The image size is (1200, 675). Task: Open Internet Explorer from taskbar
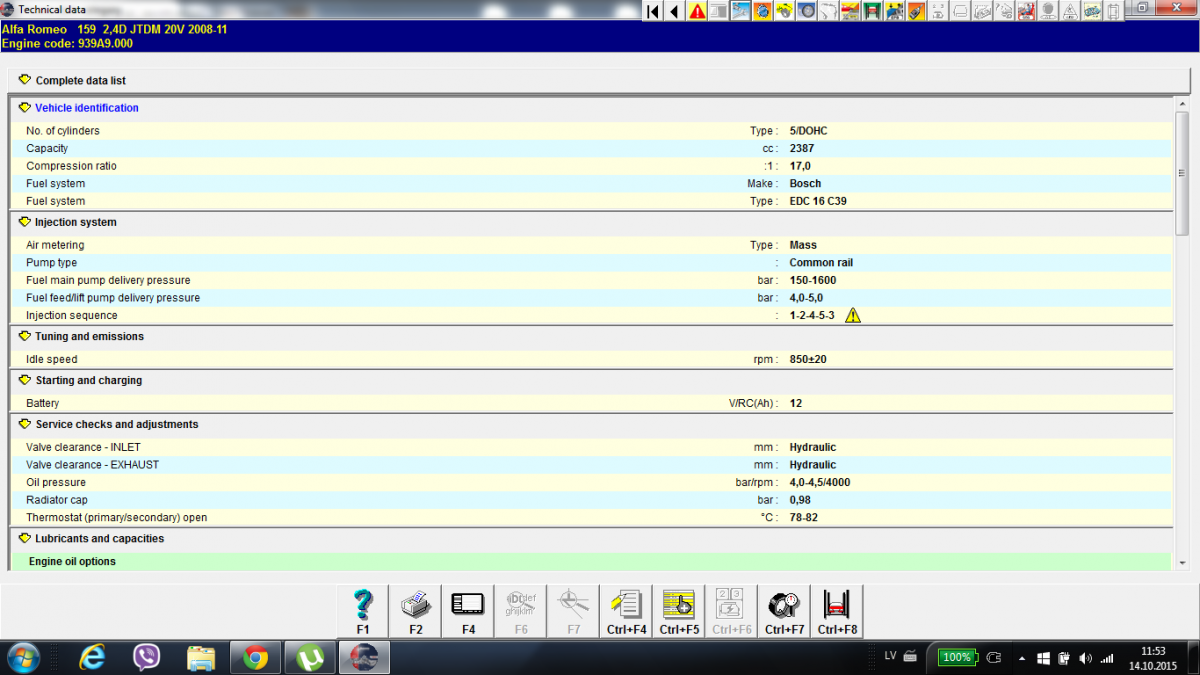(94, 657)
